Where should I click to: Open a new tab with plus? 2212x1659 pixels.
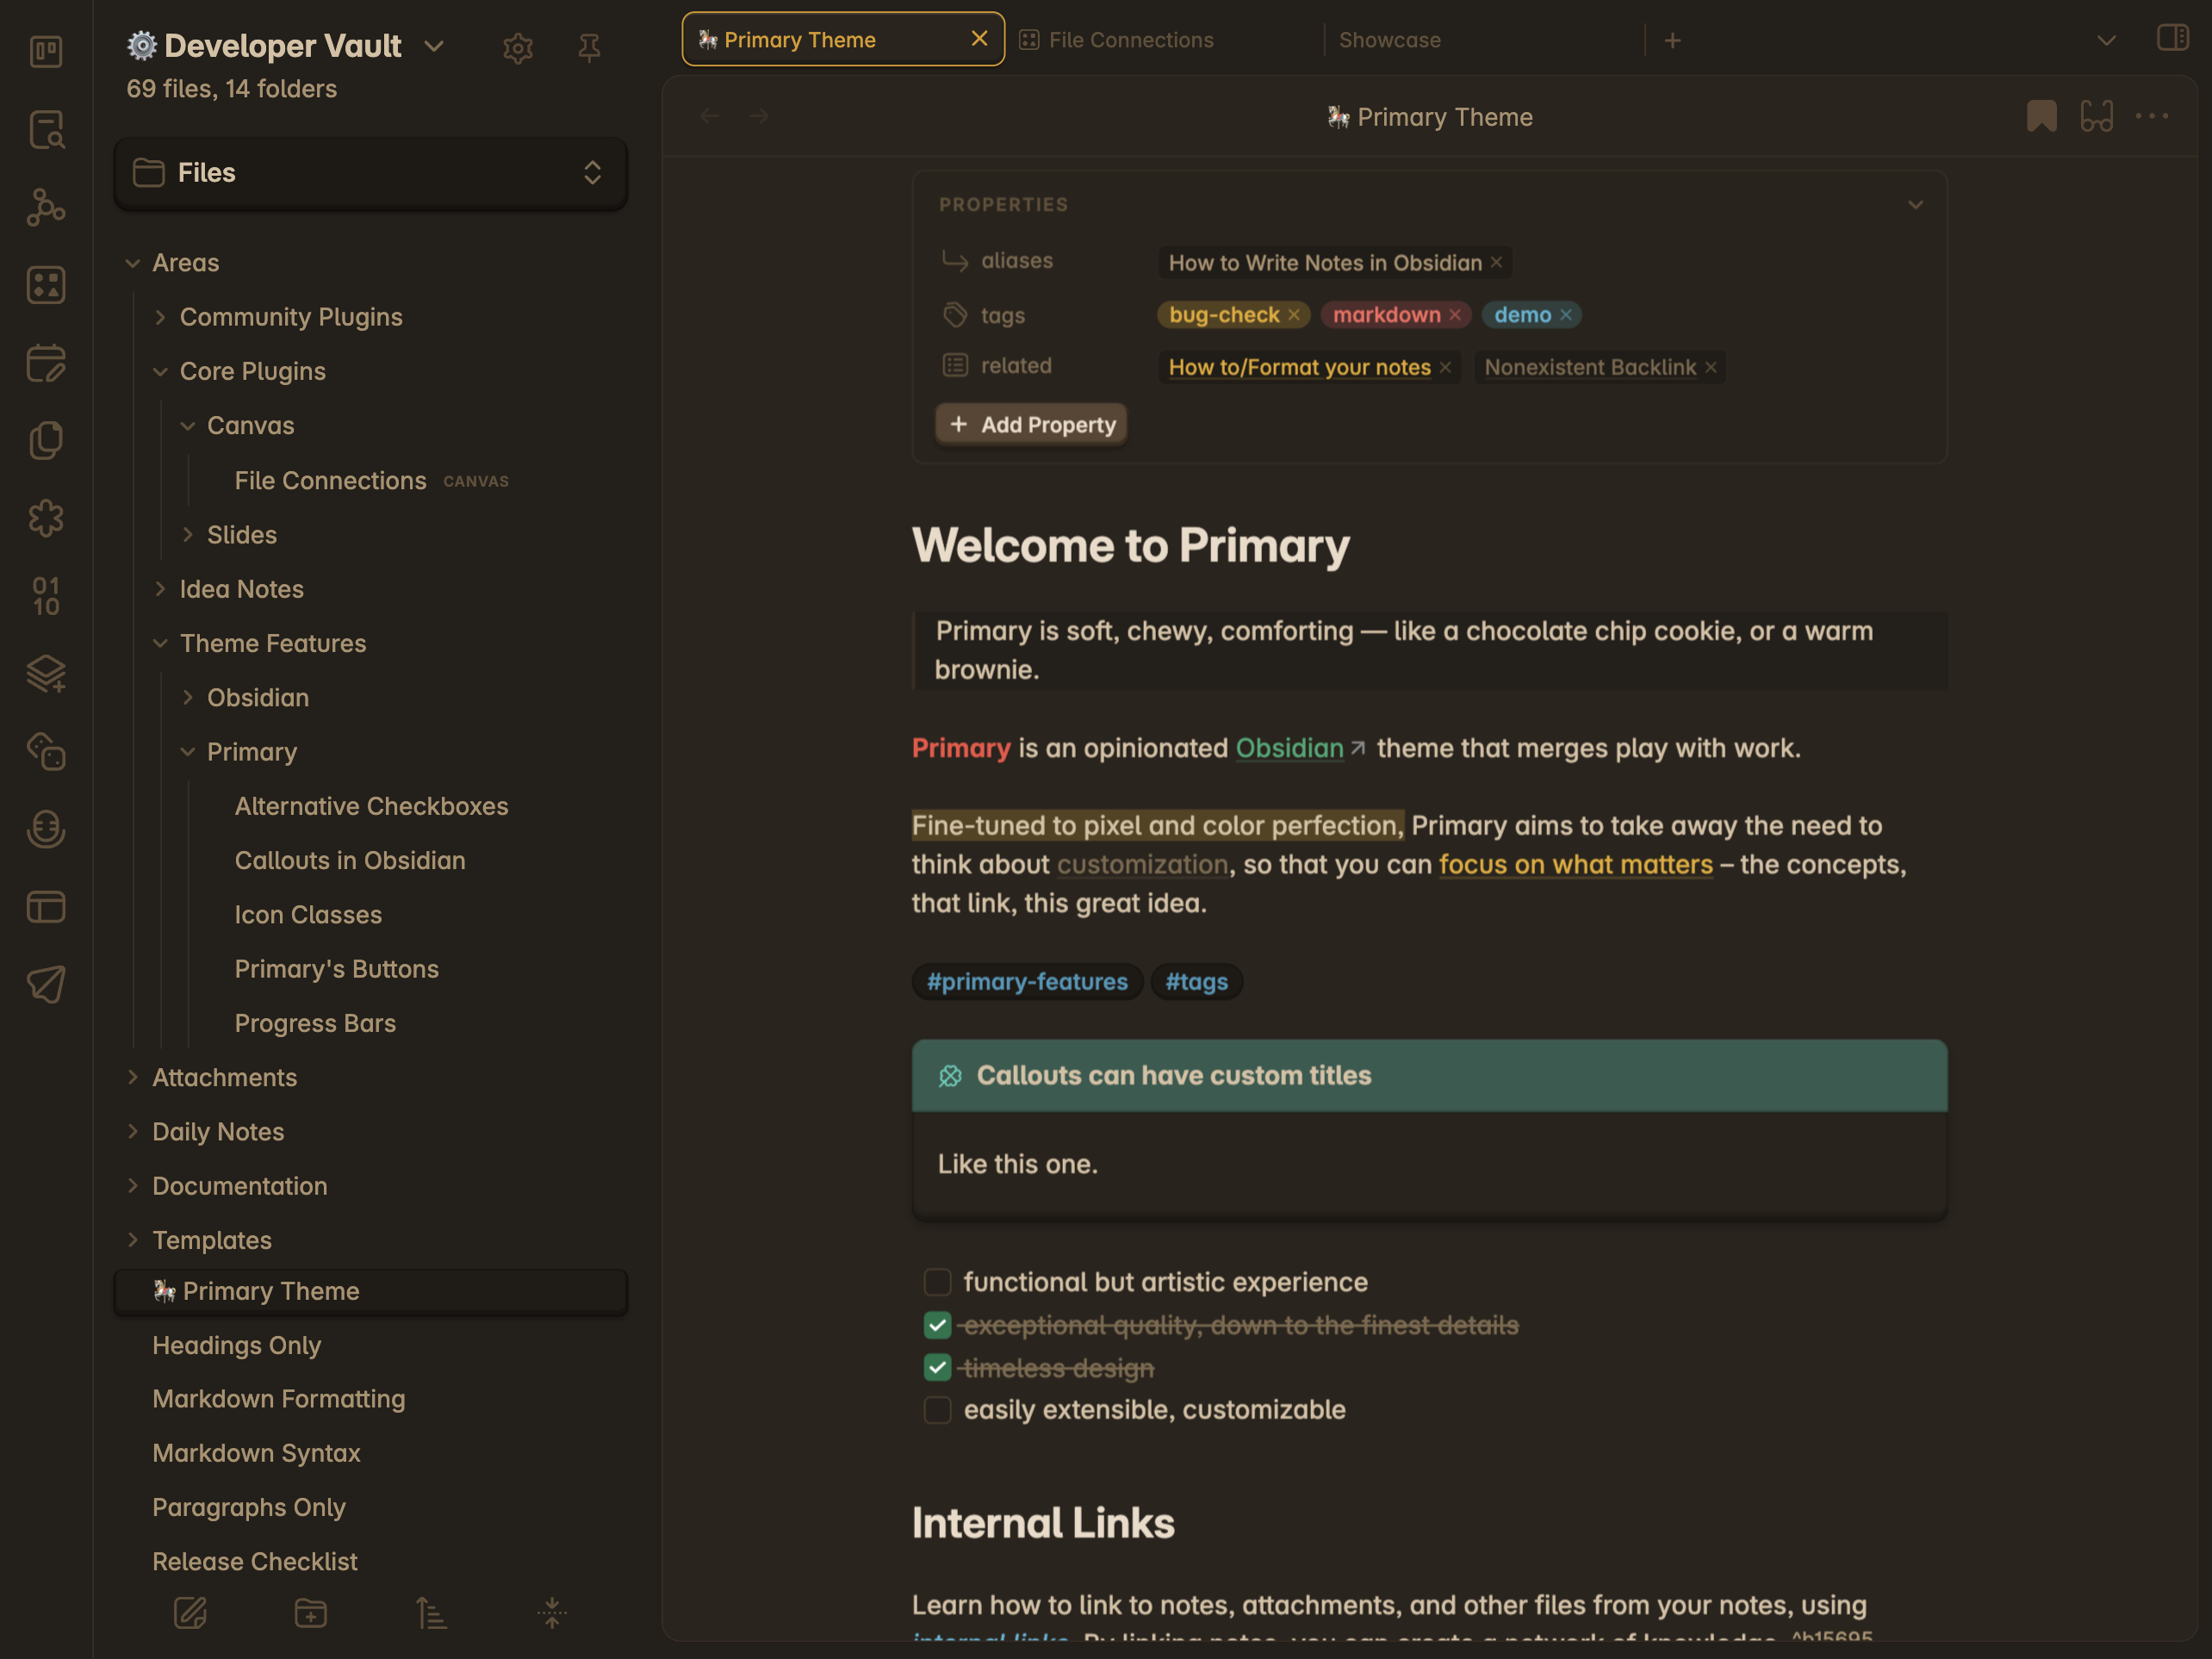[1673, 40]
